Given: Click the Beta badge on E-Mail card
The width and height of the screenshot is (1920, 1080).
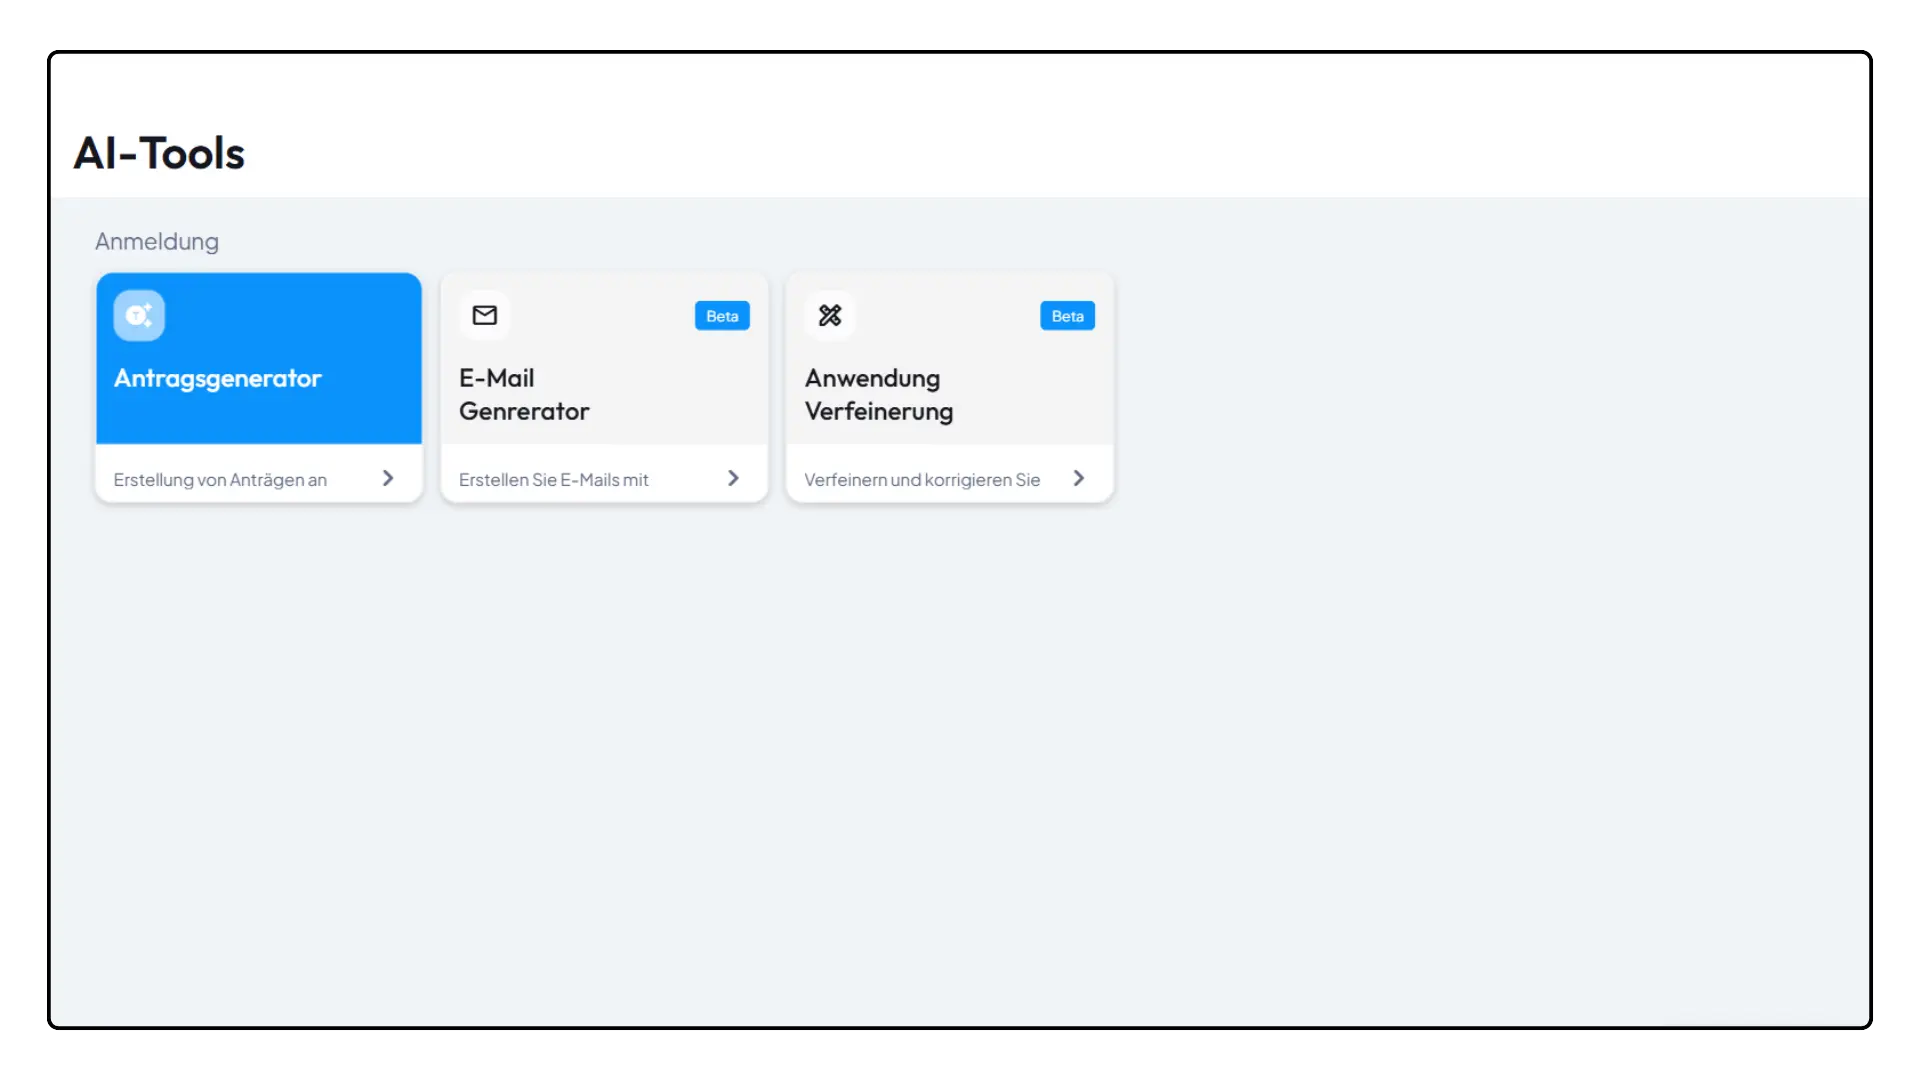Looking at the screenshot, I should (x=722, y=316).
